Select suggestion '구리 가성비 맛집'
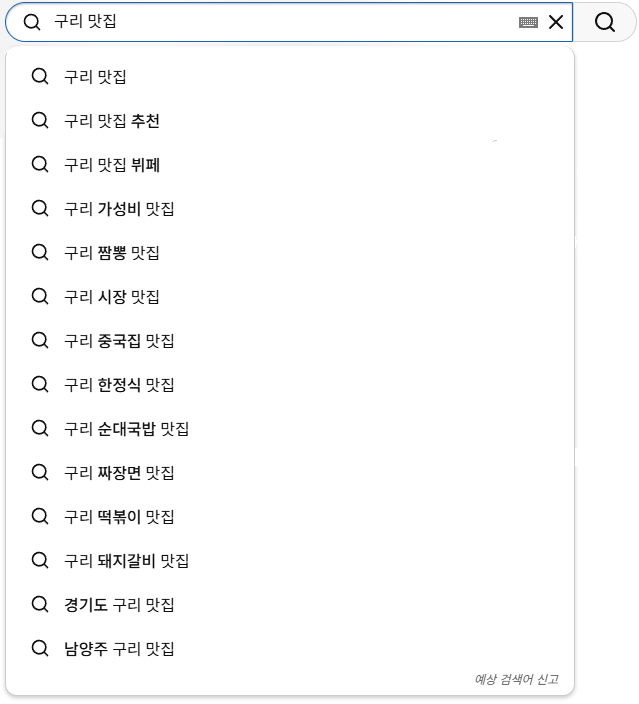The height and width of the screenshot is (704, 639). (x=119, y=209)
